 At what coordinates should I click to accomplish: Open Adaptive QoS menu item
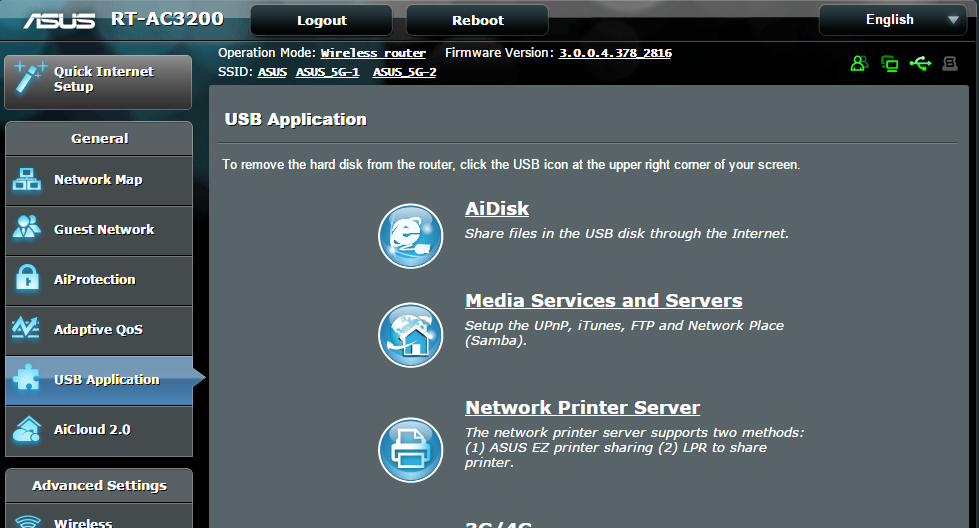click(x=99, y=330)
